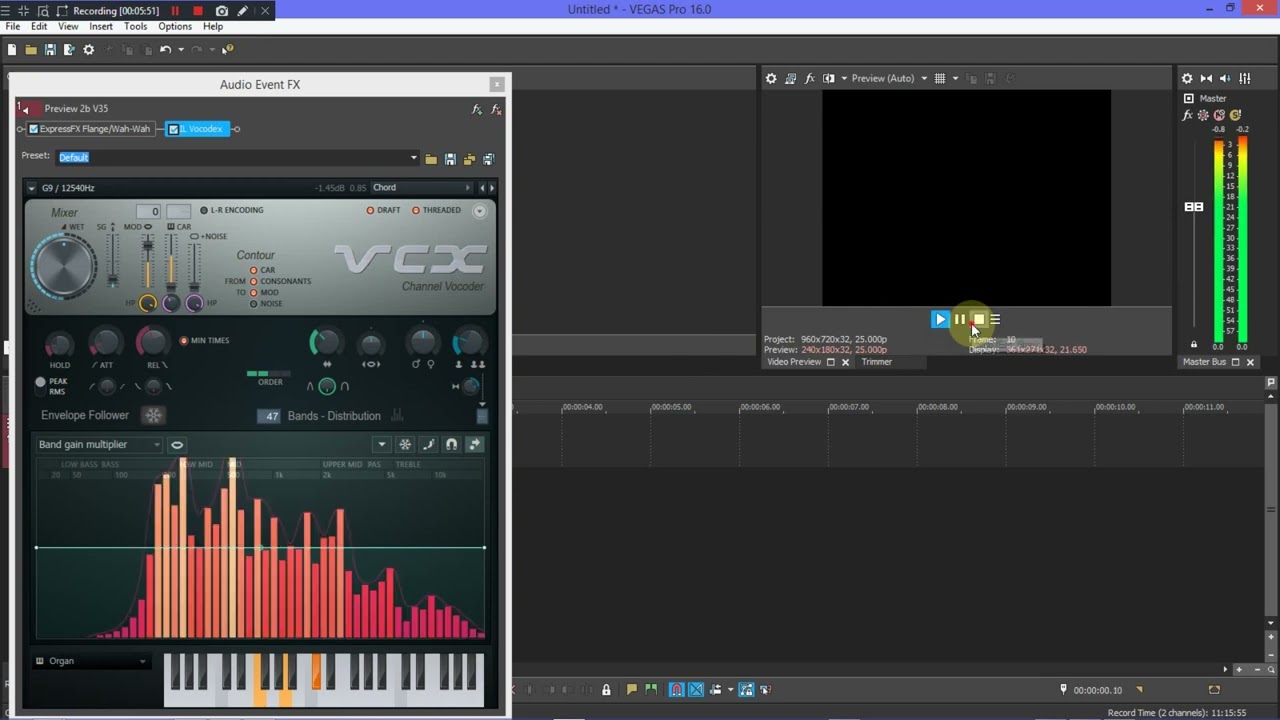Viewport: 1280px width, 720px height.
Task: Select the next preset arrow beside Chord
Action: tap(491, 188)
